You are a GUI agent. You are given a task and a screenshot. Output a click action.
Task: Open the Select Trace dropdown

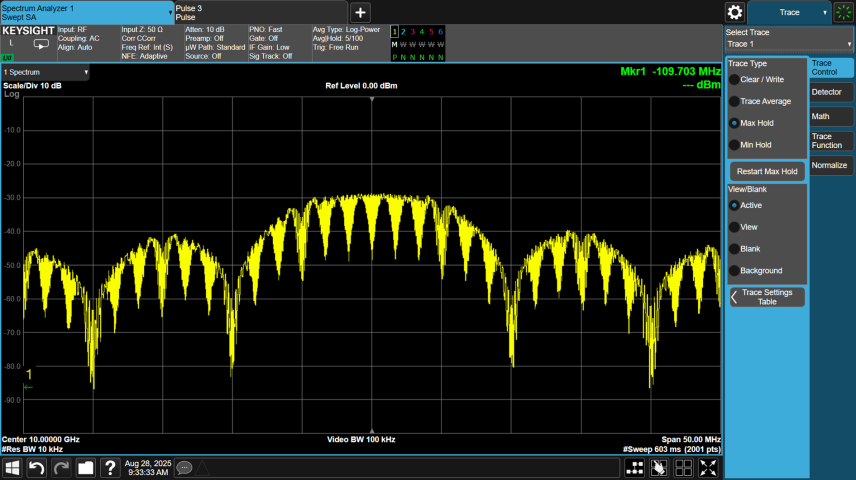pyautogui.click(x=789, y=44)
